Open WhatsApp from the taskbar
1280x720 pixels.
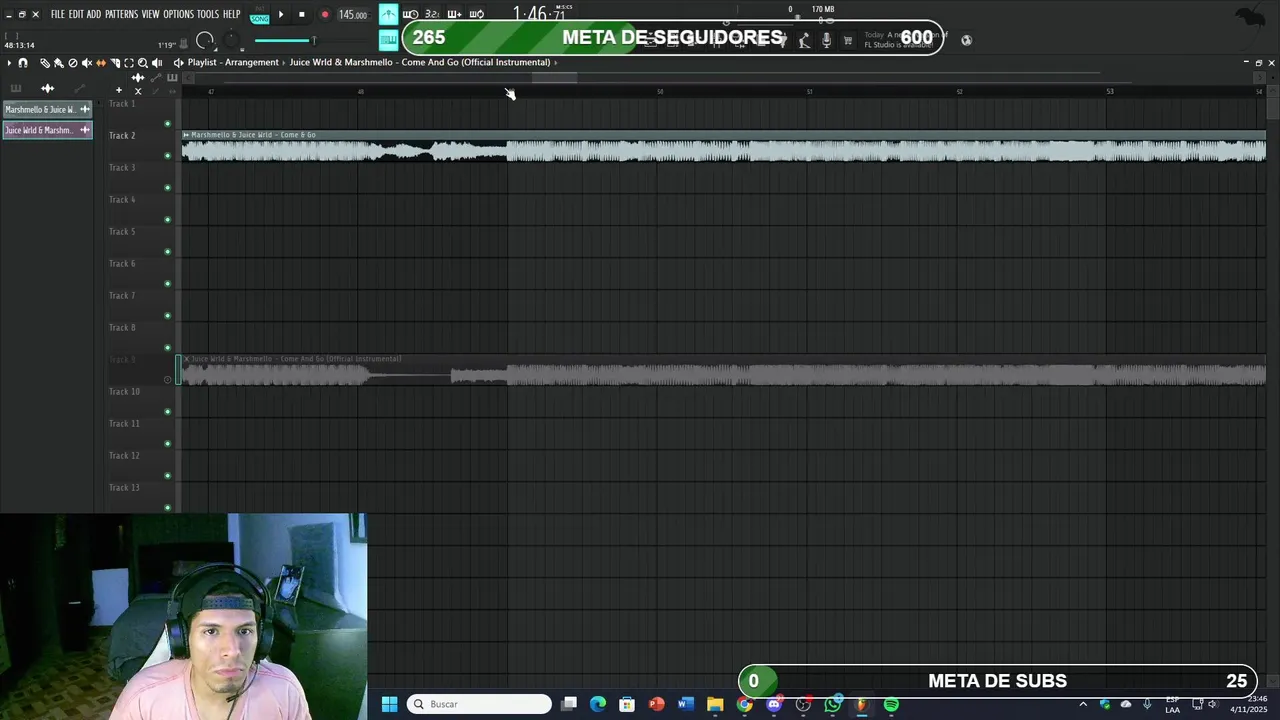coord(833,704)
